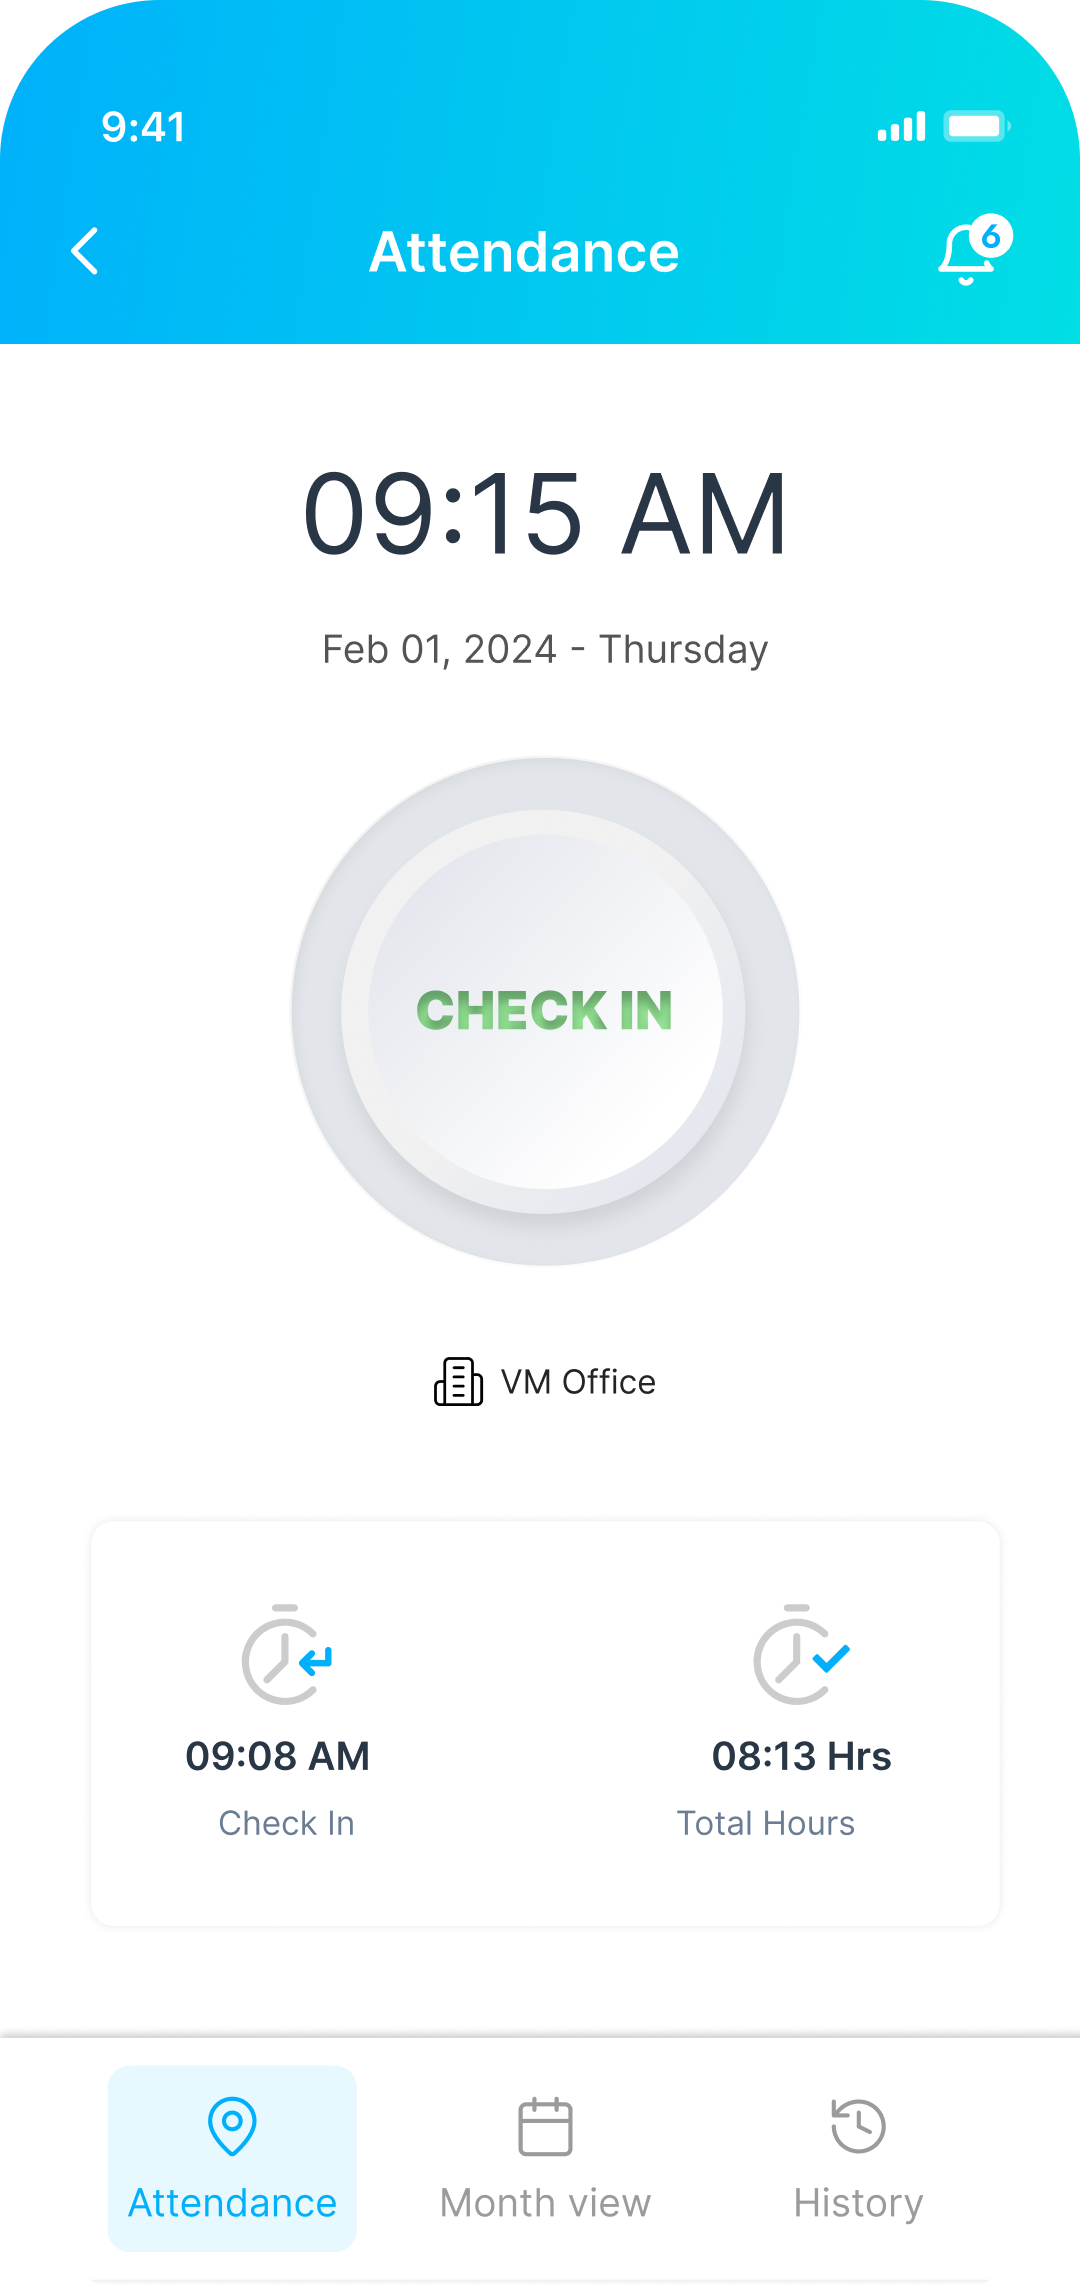Tap the battery indicator in status bar
Screen dimensions: 1080x2296
tap(977, 127)
